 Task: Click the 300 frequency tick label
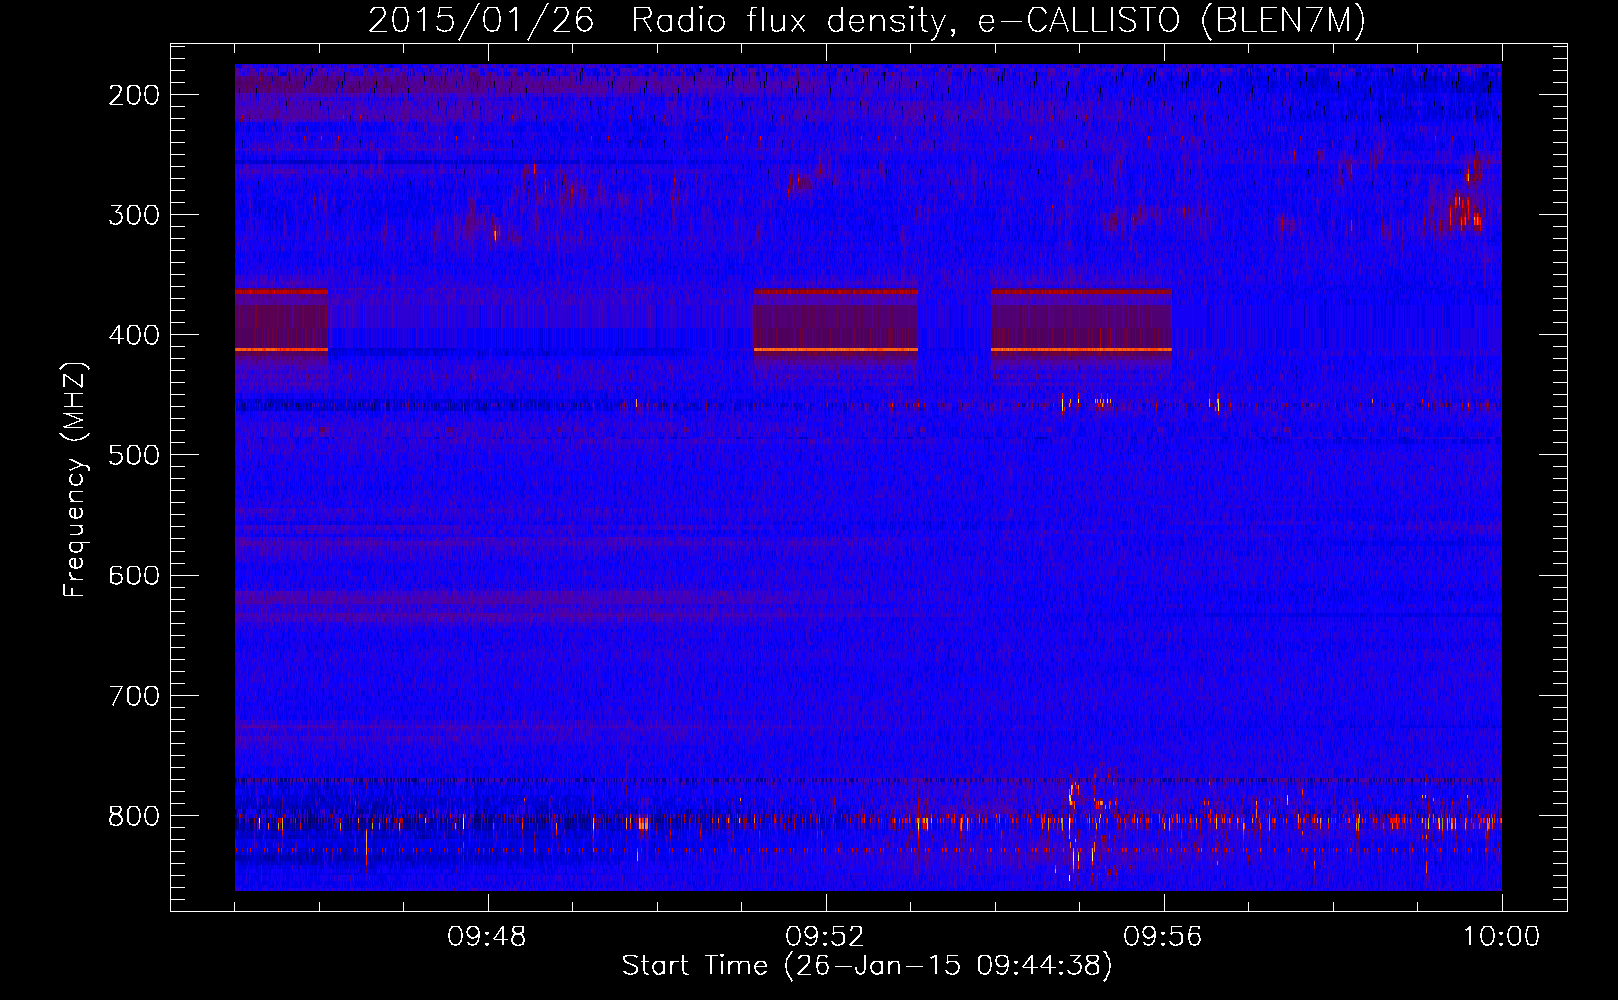[134, 215]
